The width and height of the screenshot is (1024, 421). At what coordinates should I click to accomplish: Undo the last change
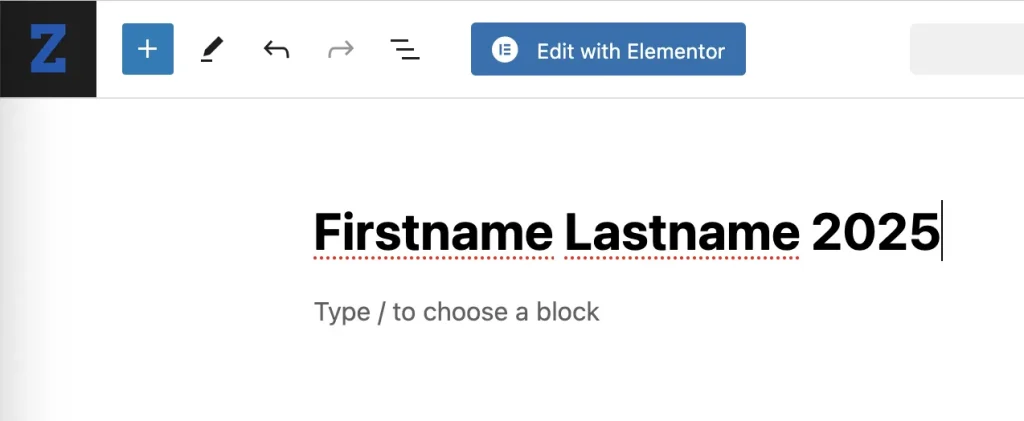pos(276,49)
